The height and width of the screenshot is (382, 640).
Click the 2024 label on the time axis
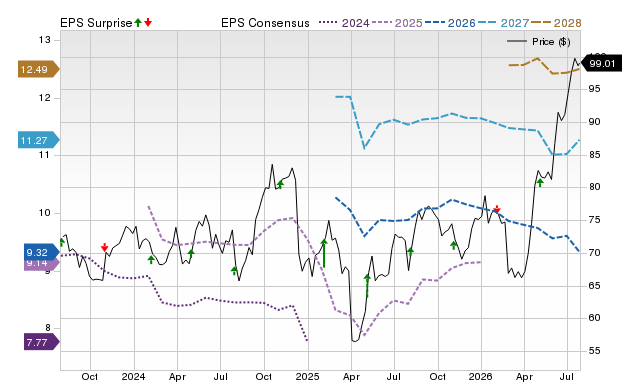pyautogui.click(x=133, y=376)
